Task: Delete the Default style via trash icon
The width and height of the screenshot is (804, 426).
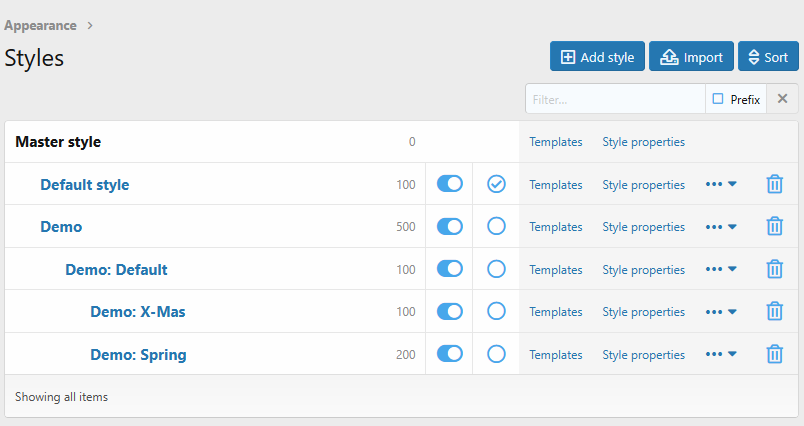Action: [774, 184]
